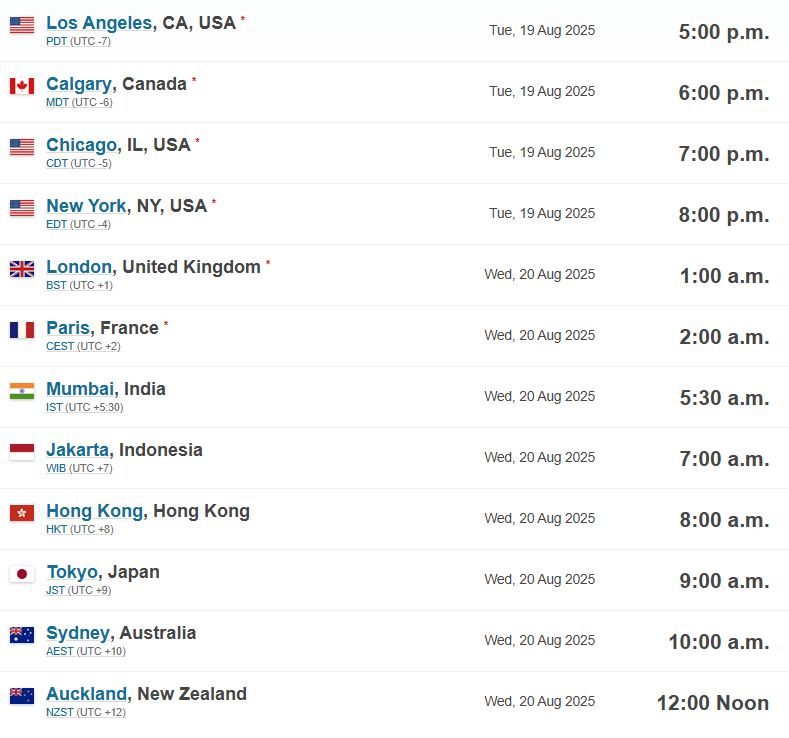Click the PDT (UTC -7) time zone link
789x738 pixels.
click(78, 41)
